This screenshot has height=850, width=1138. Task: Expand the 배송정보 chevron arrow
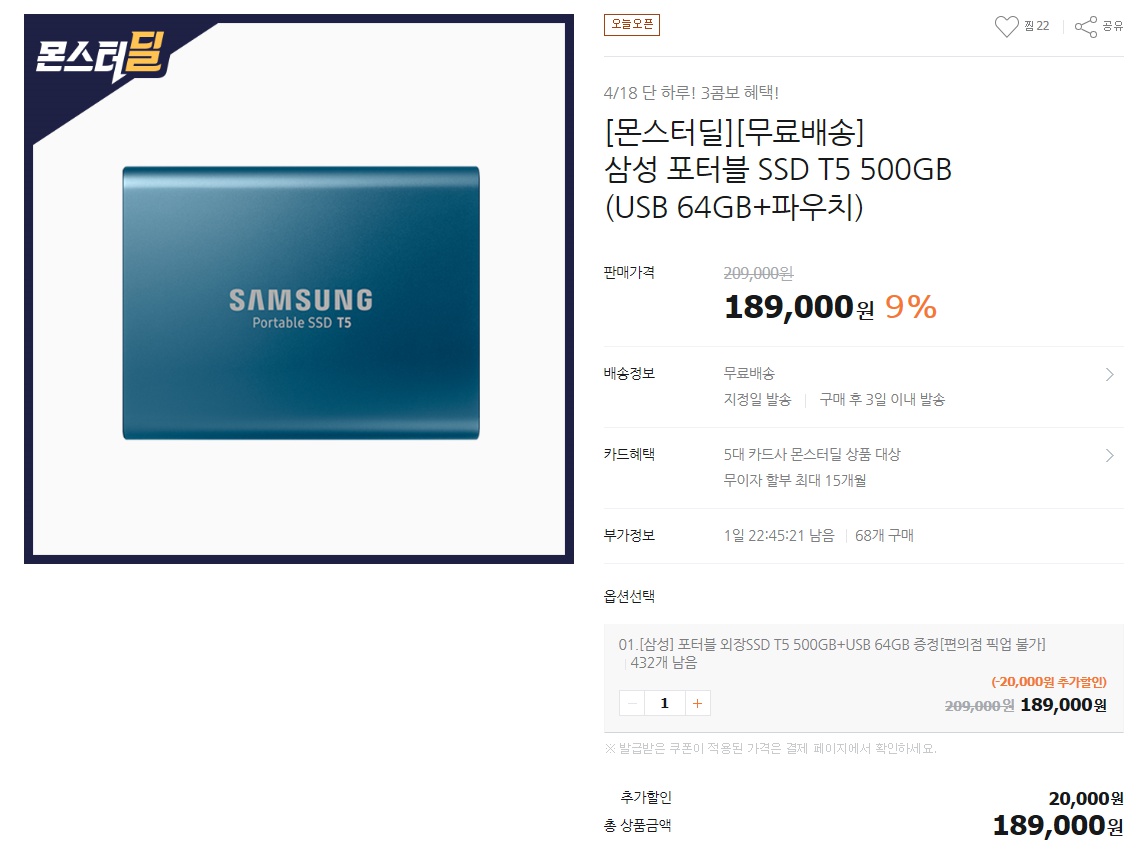tap(1109, 375)
